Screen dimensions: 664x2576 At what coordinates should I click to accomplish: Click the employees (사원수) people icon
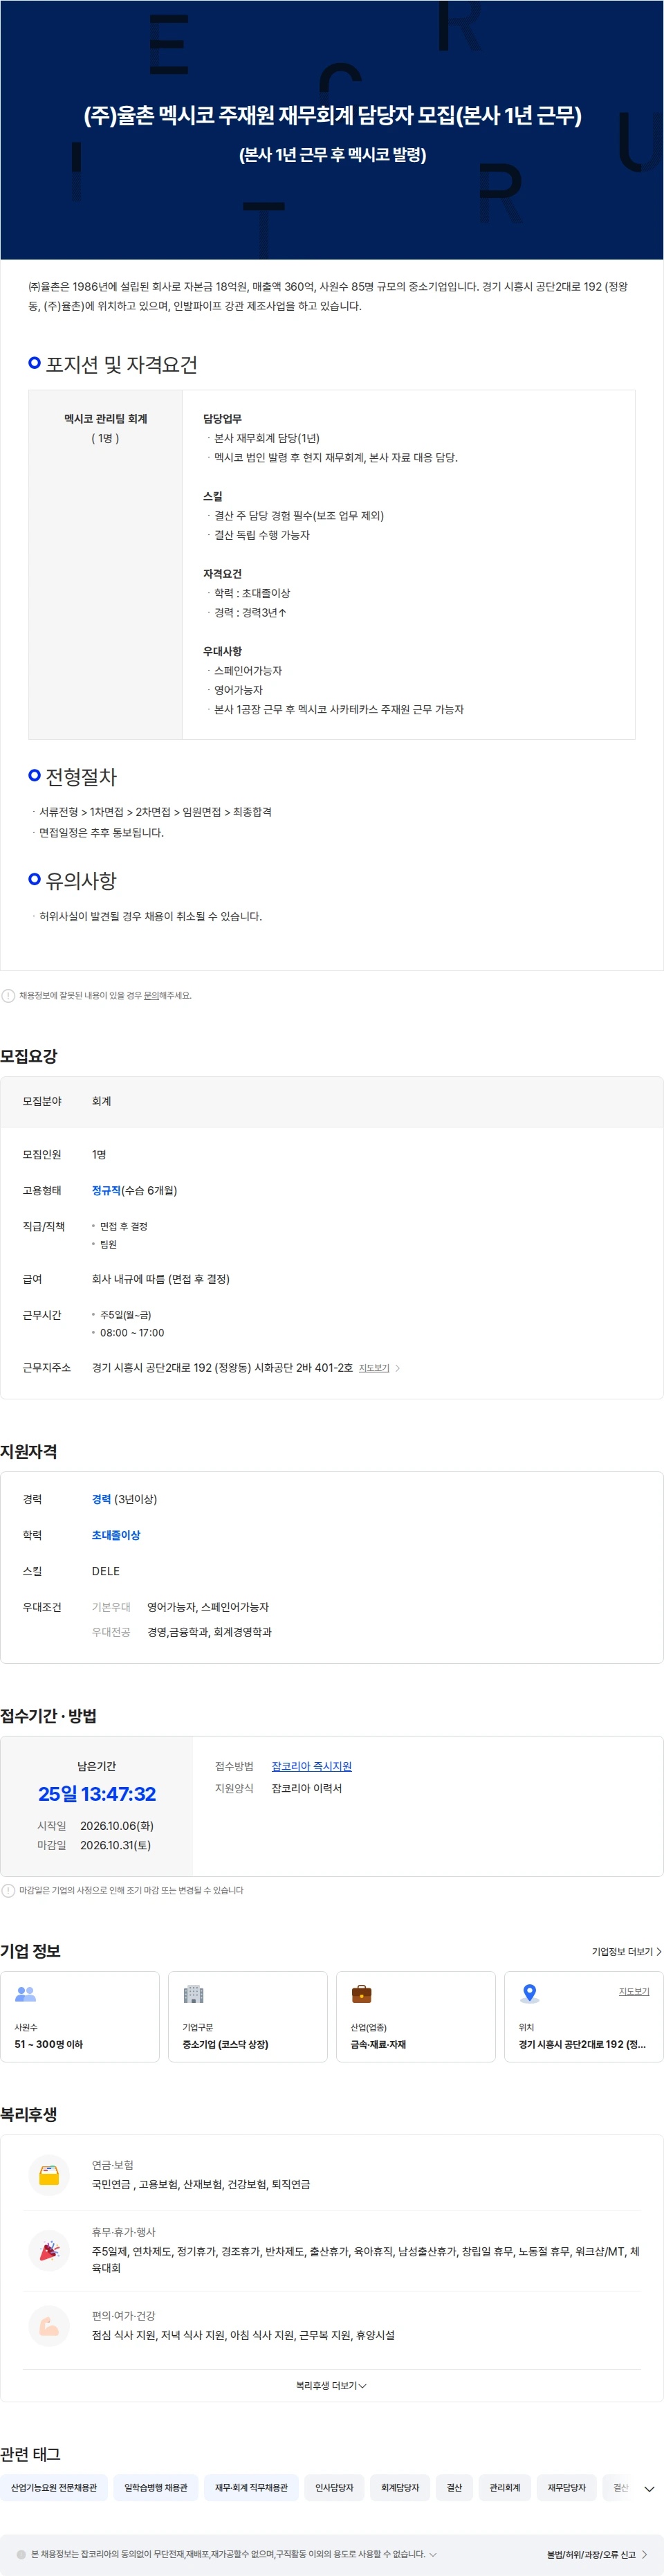point(26,1993)
